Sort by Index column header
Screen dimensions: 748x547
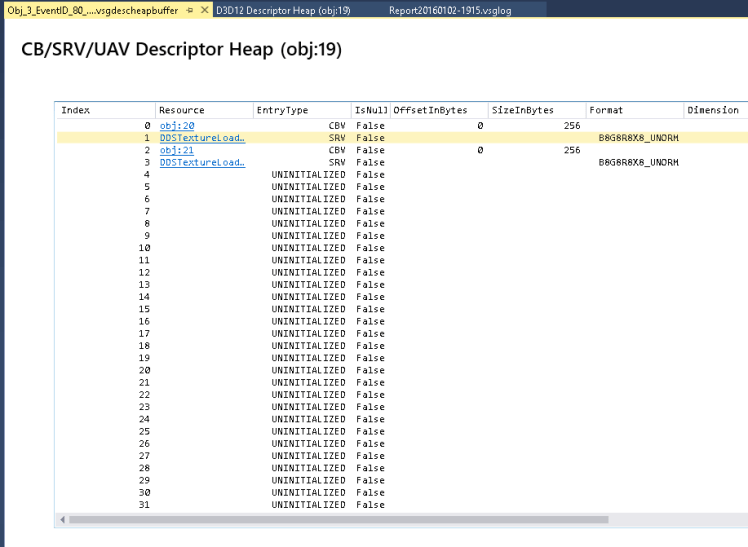(x=105, y=110)
